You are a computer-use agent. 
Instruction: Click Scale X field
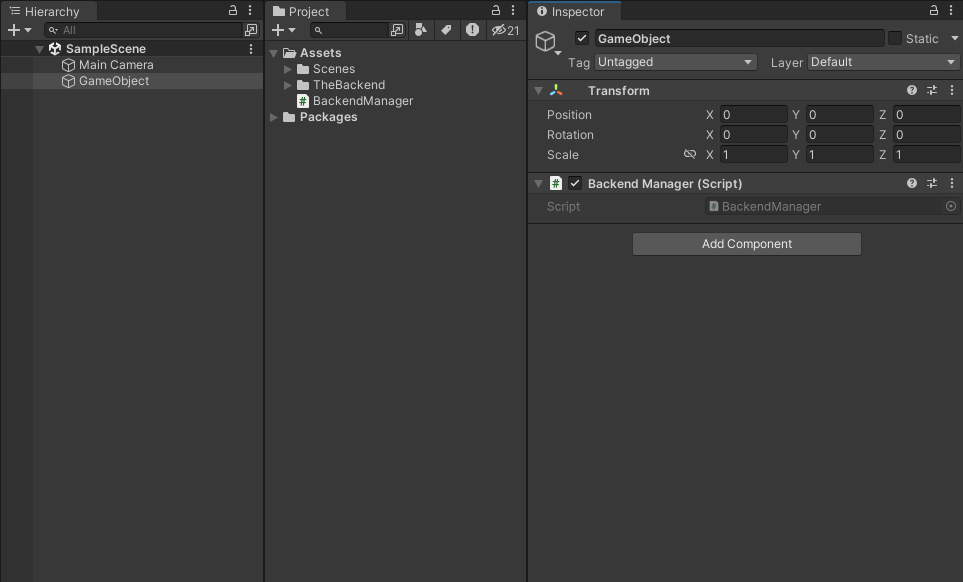[754, 155]
